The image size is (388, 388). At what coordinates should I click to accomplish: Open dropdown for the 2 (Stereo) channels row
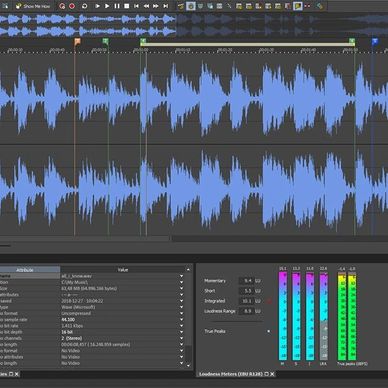(181, 338)
